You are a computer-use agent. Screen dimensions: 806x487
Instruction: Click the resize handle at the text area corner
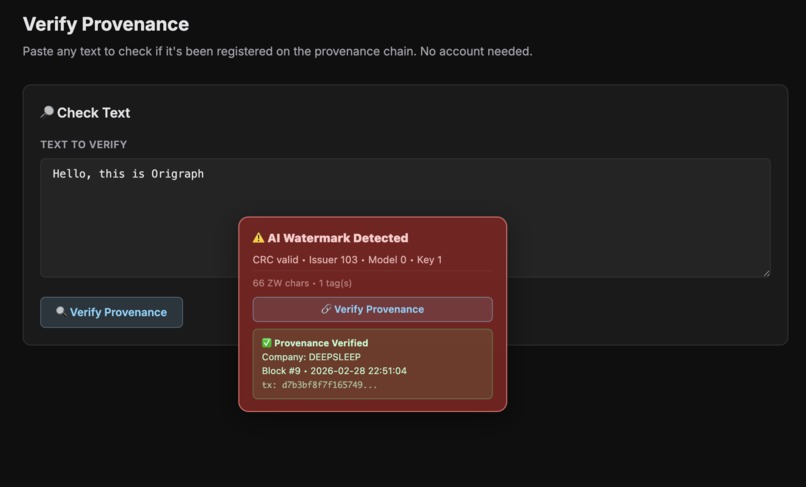pyautogui.click(x=766, y=274)
